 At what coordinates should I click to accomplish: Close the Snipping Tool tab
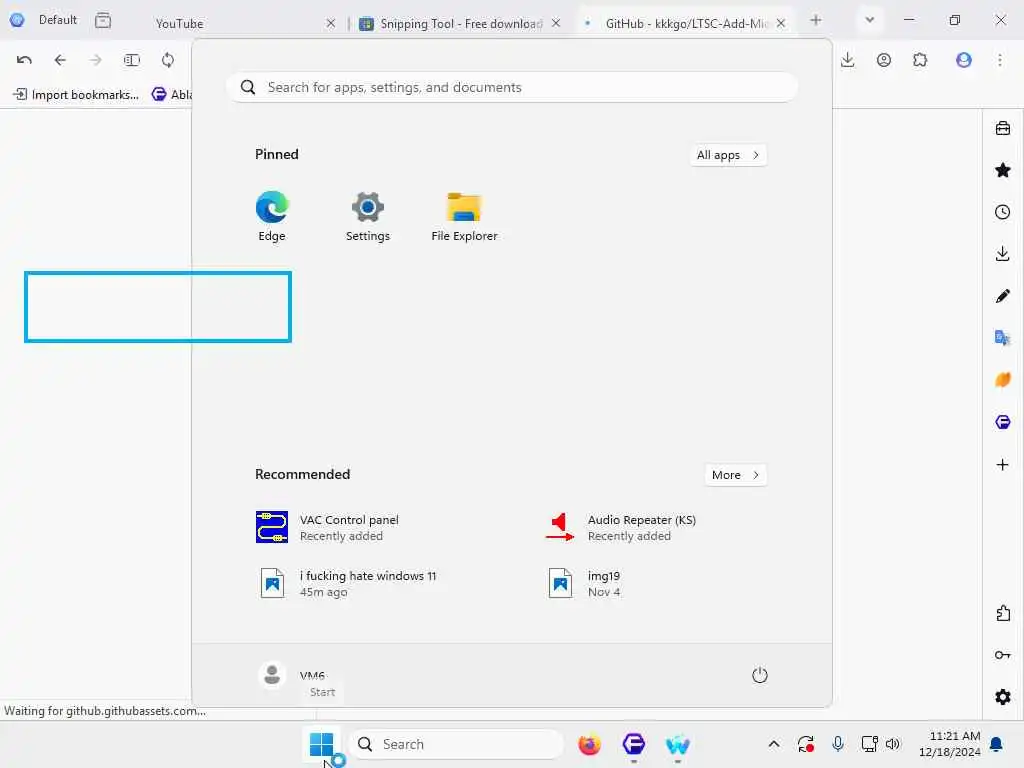point(556,24)
